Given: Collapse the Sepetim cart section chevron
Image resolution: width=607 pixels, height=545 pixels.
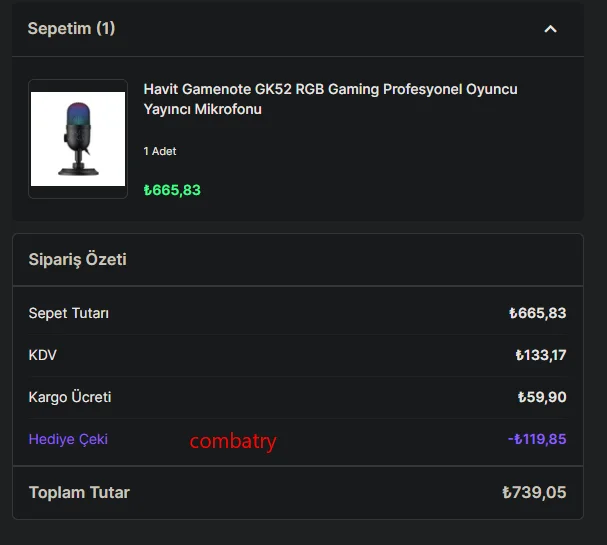Looking at the screenshot, I should [x=550, y=29].
